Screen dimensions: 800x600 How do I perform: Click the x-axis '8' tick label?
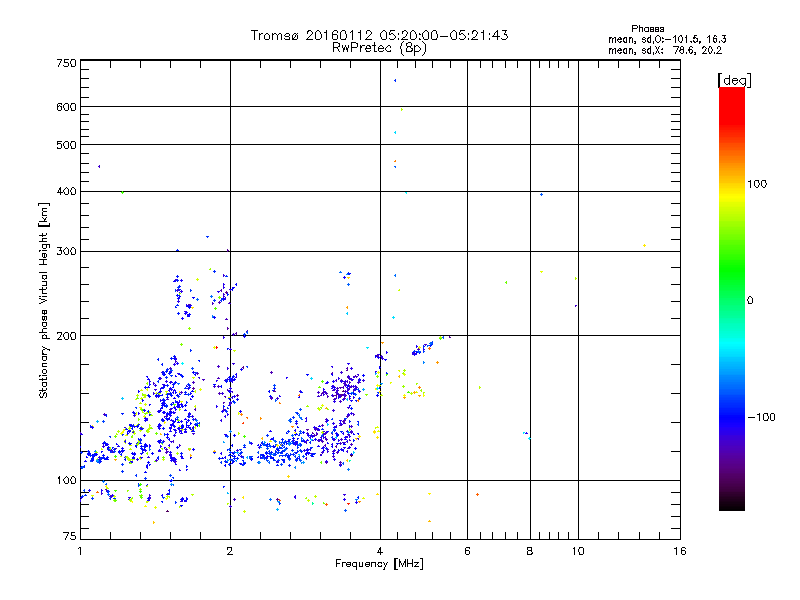pos(530,551)
